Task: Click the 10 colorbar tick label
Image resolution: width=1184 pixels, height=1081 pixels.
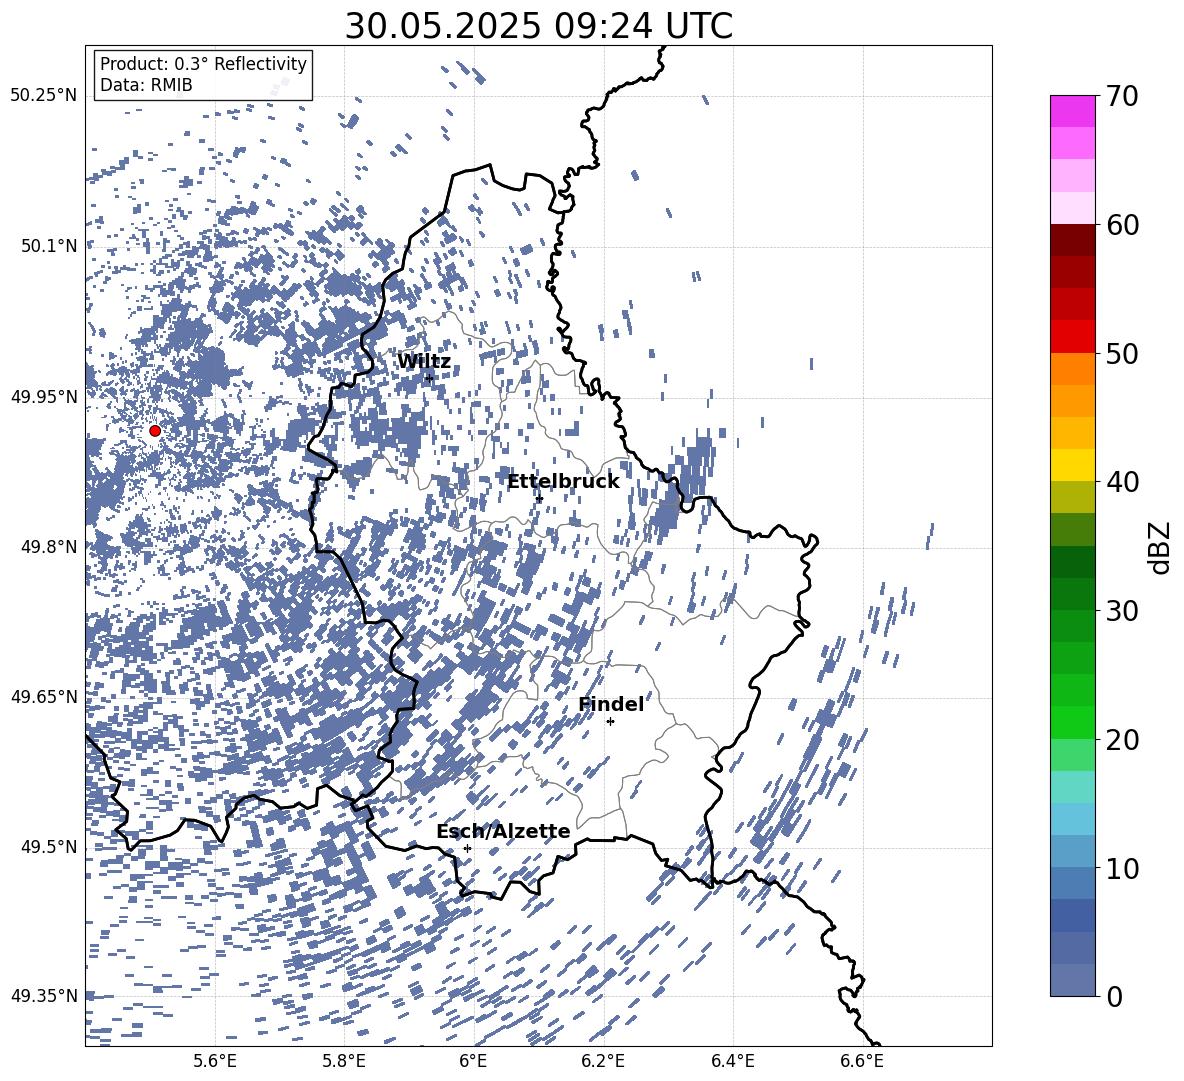Action: 1123,868
